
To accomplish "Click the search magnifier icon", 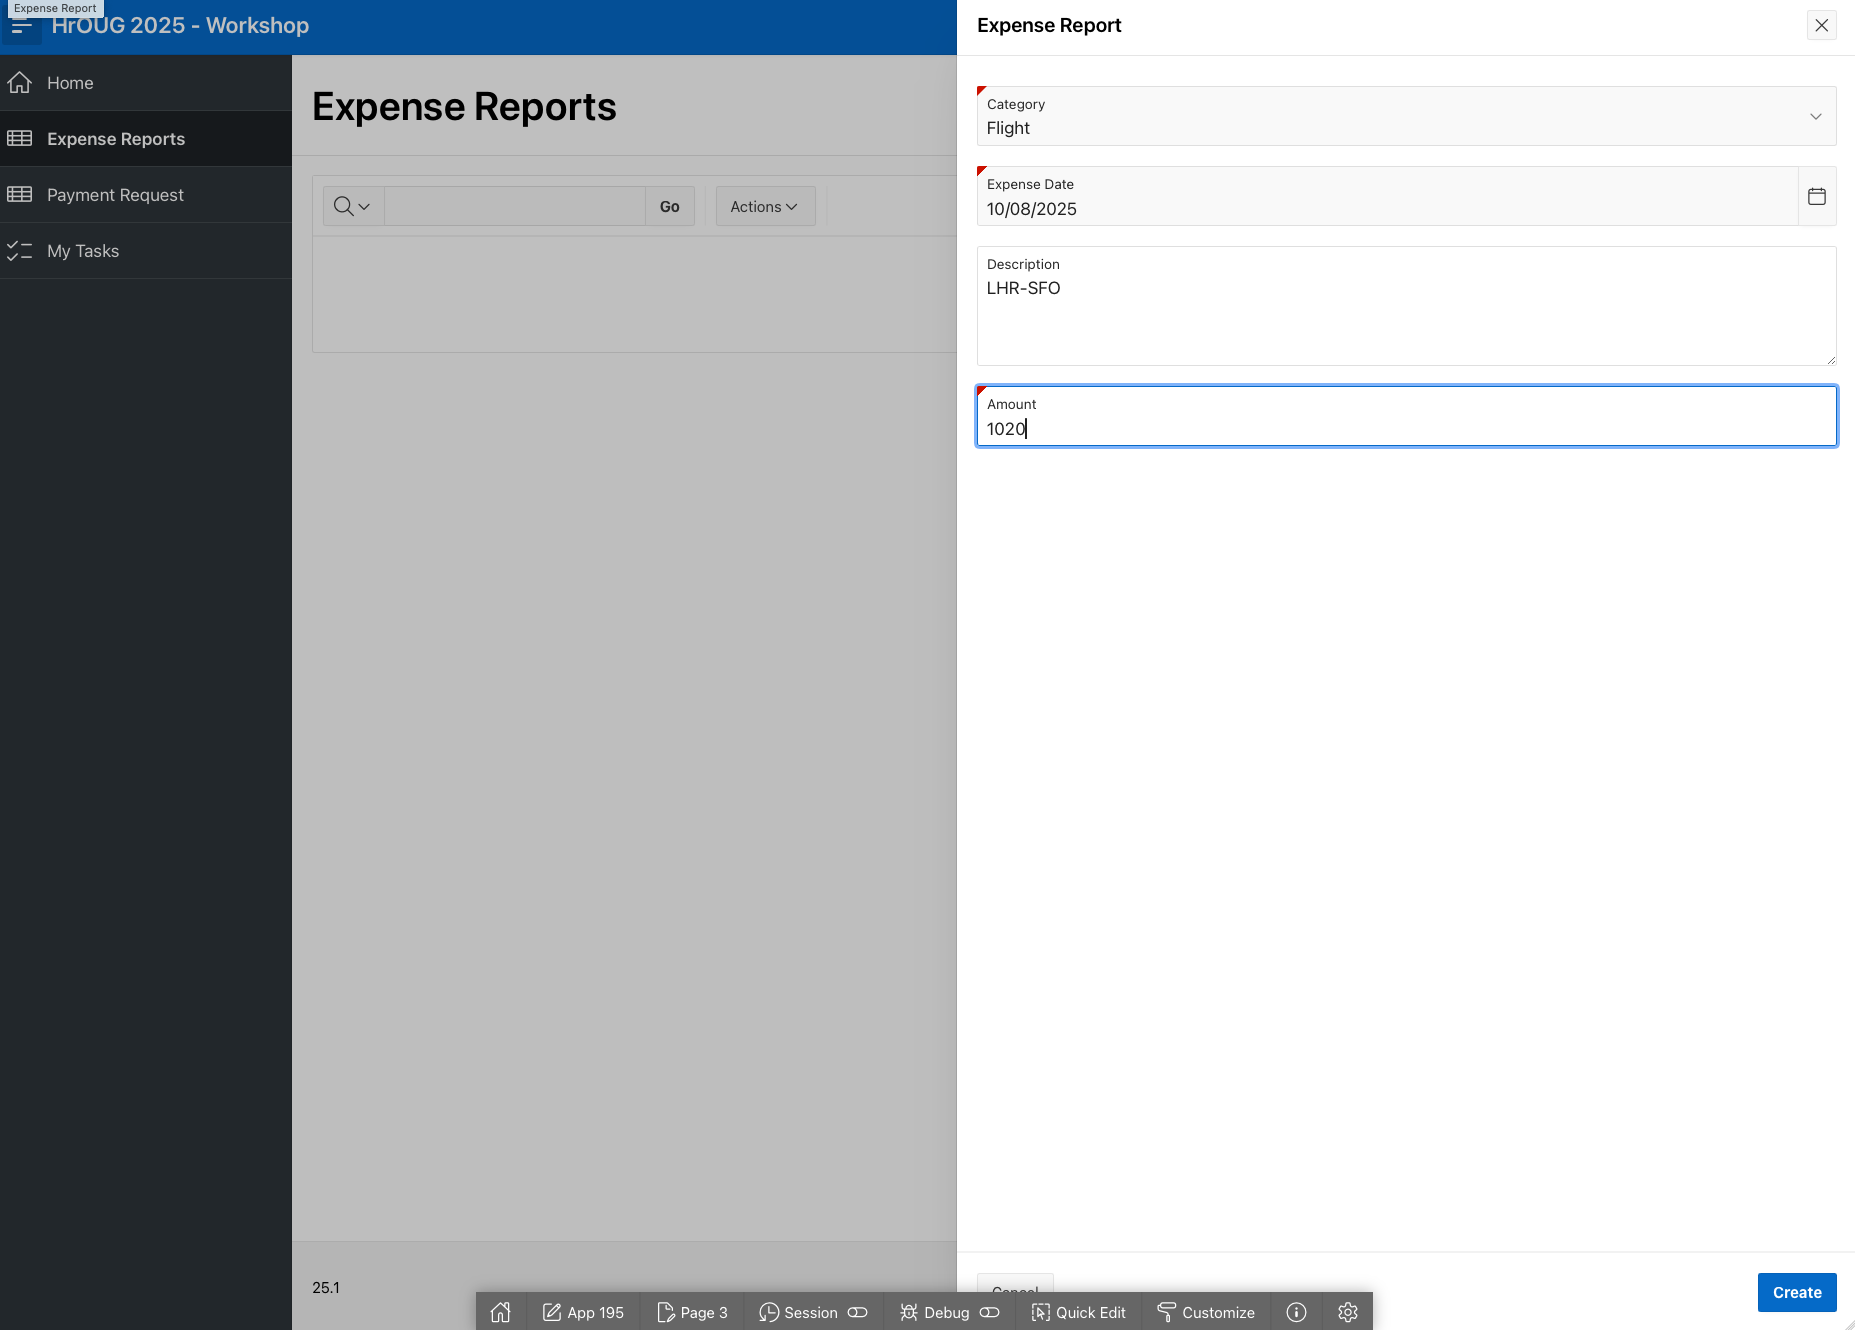I will (342, 206).
